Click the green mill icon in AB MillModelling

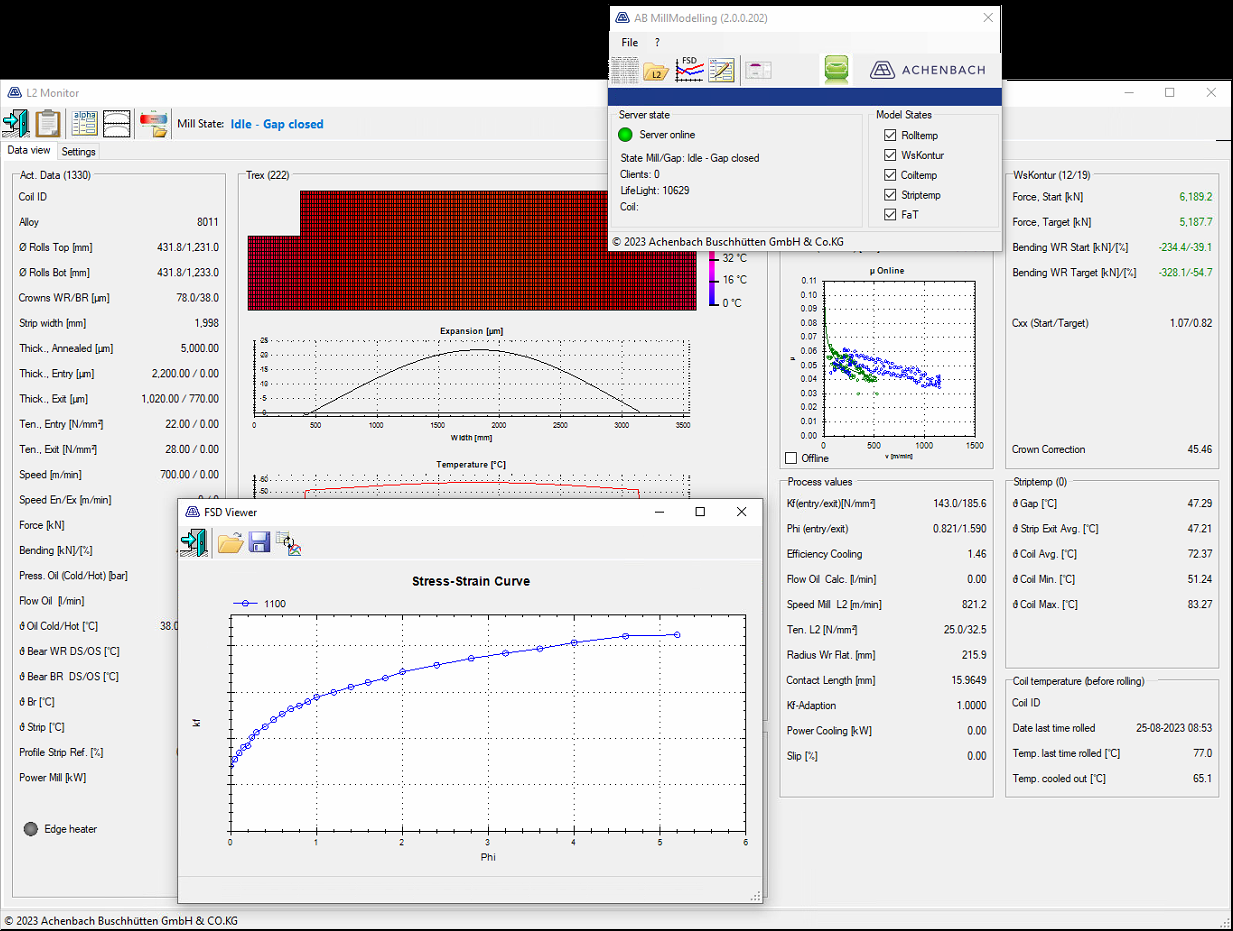tap(837, 69)
